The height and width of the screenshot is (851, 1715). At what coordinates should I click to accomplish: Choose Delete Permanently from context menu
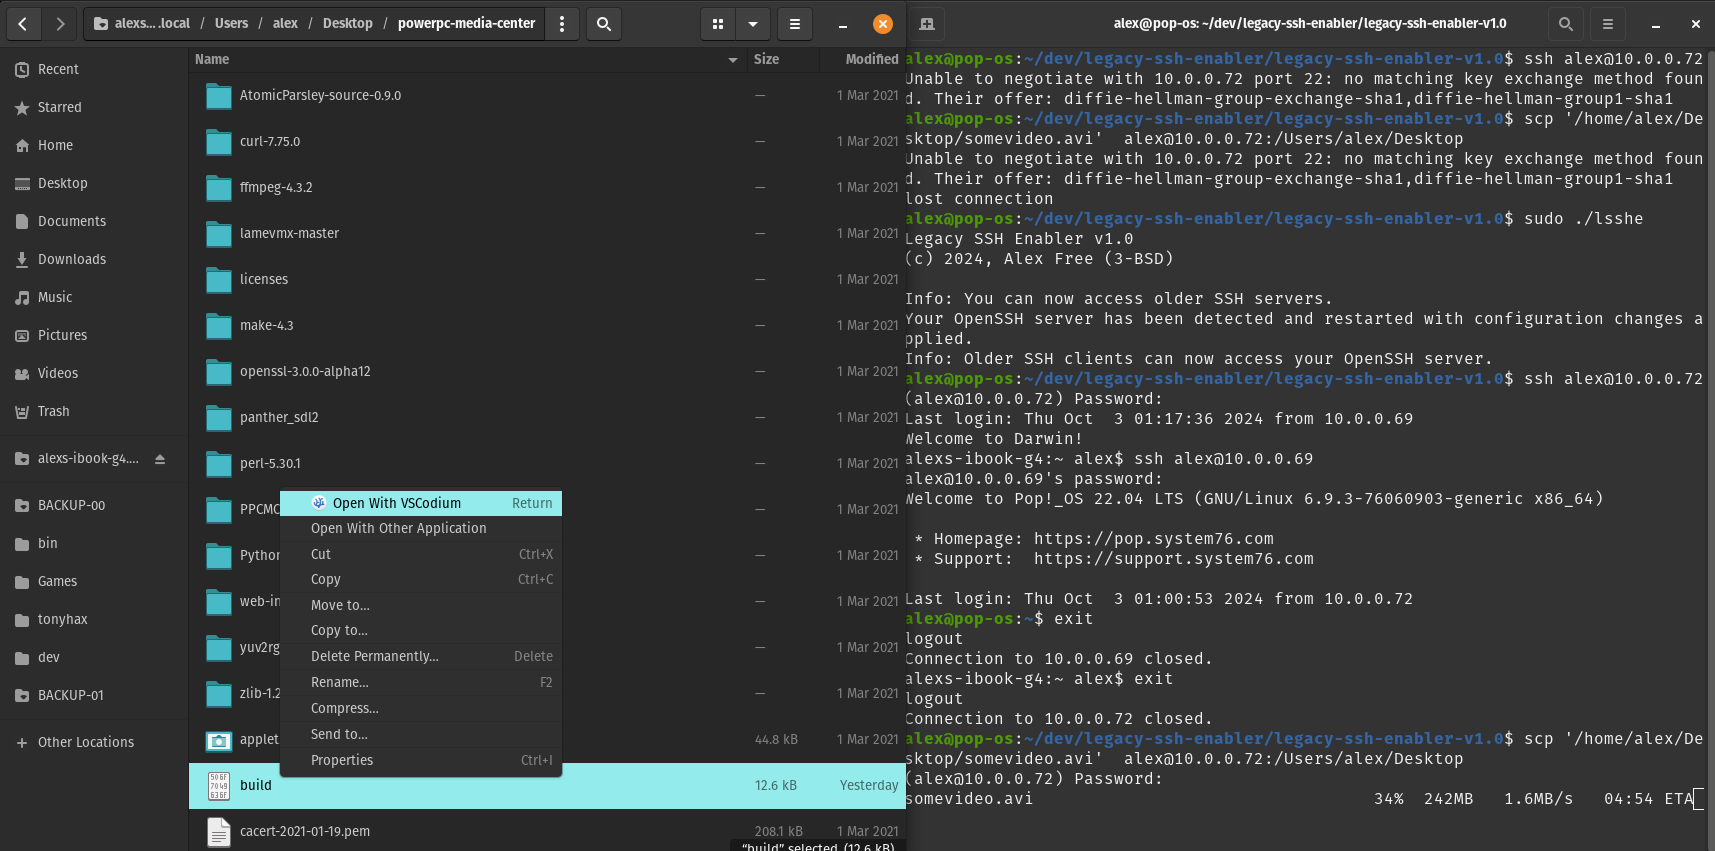tap(375, 656)
